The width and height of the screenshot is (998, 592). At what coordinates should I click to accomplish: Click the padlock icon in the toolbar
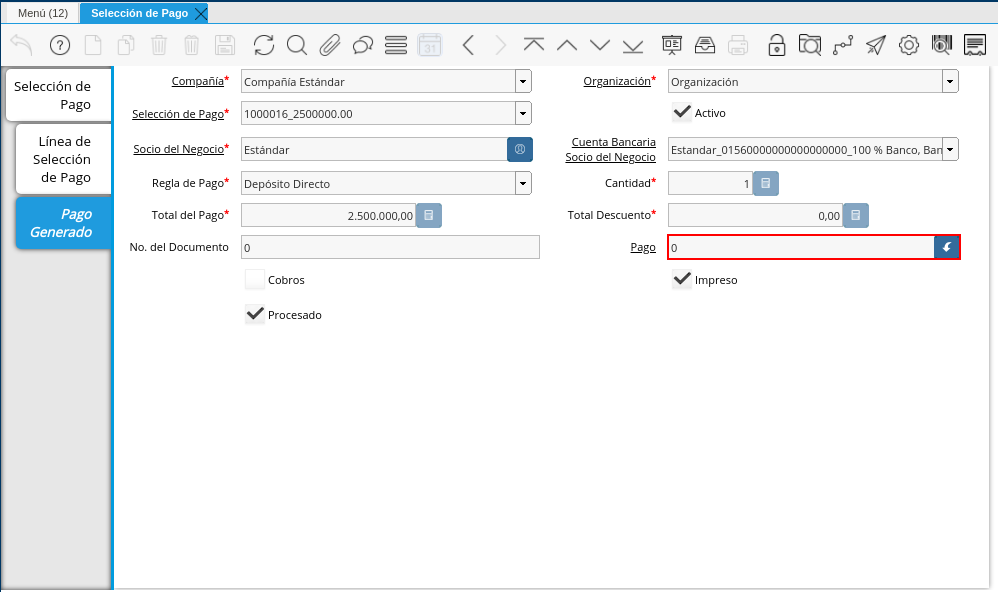click(776, 45)
